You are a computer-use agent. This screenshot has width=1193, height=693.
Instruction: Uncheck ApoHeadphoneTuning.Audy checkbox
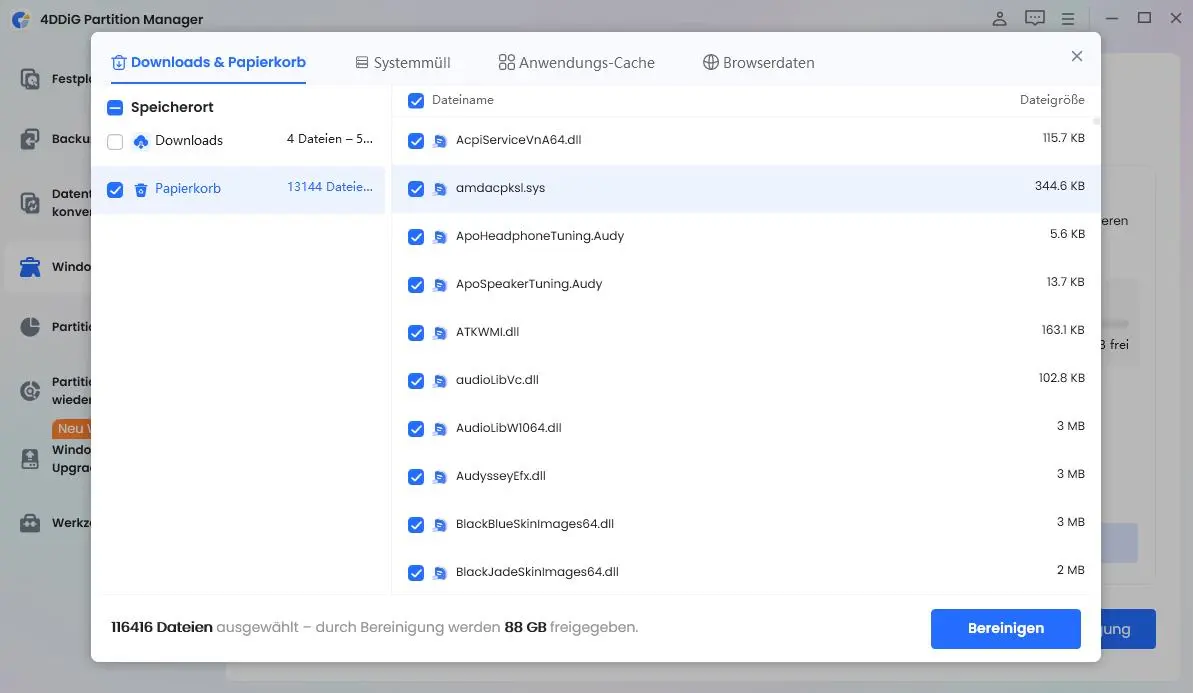click(x=415, y=237)
